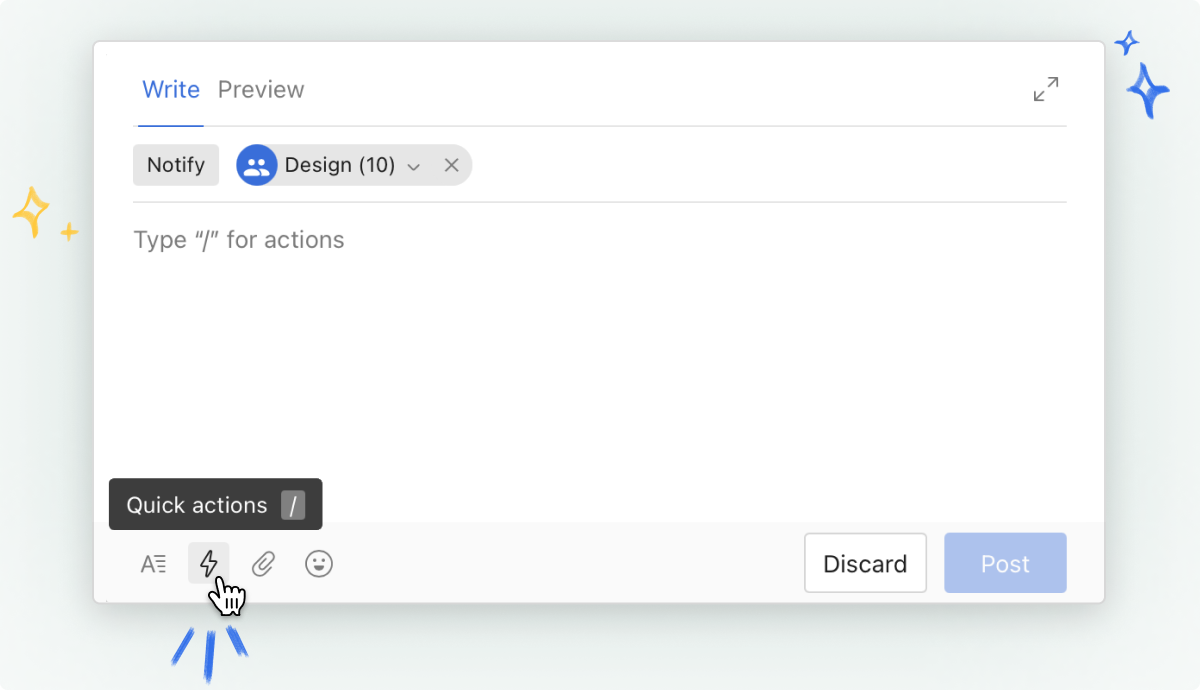Viewport: 1200px width, 690px height.
Task: Open text formatting options icon
Action: click(x=153, y=564)
